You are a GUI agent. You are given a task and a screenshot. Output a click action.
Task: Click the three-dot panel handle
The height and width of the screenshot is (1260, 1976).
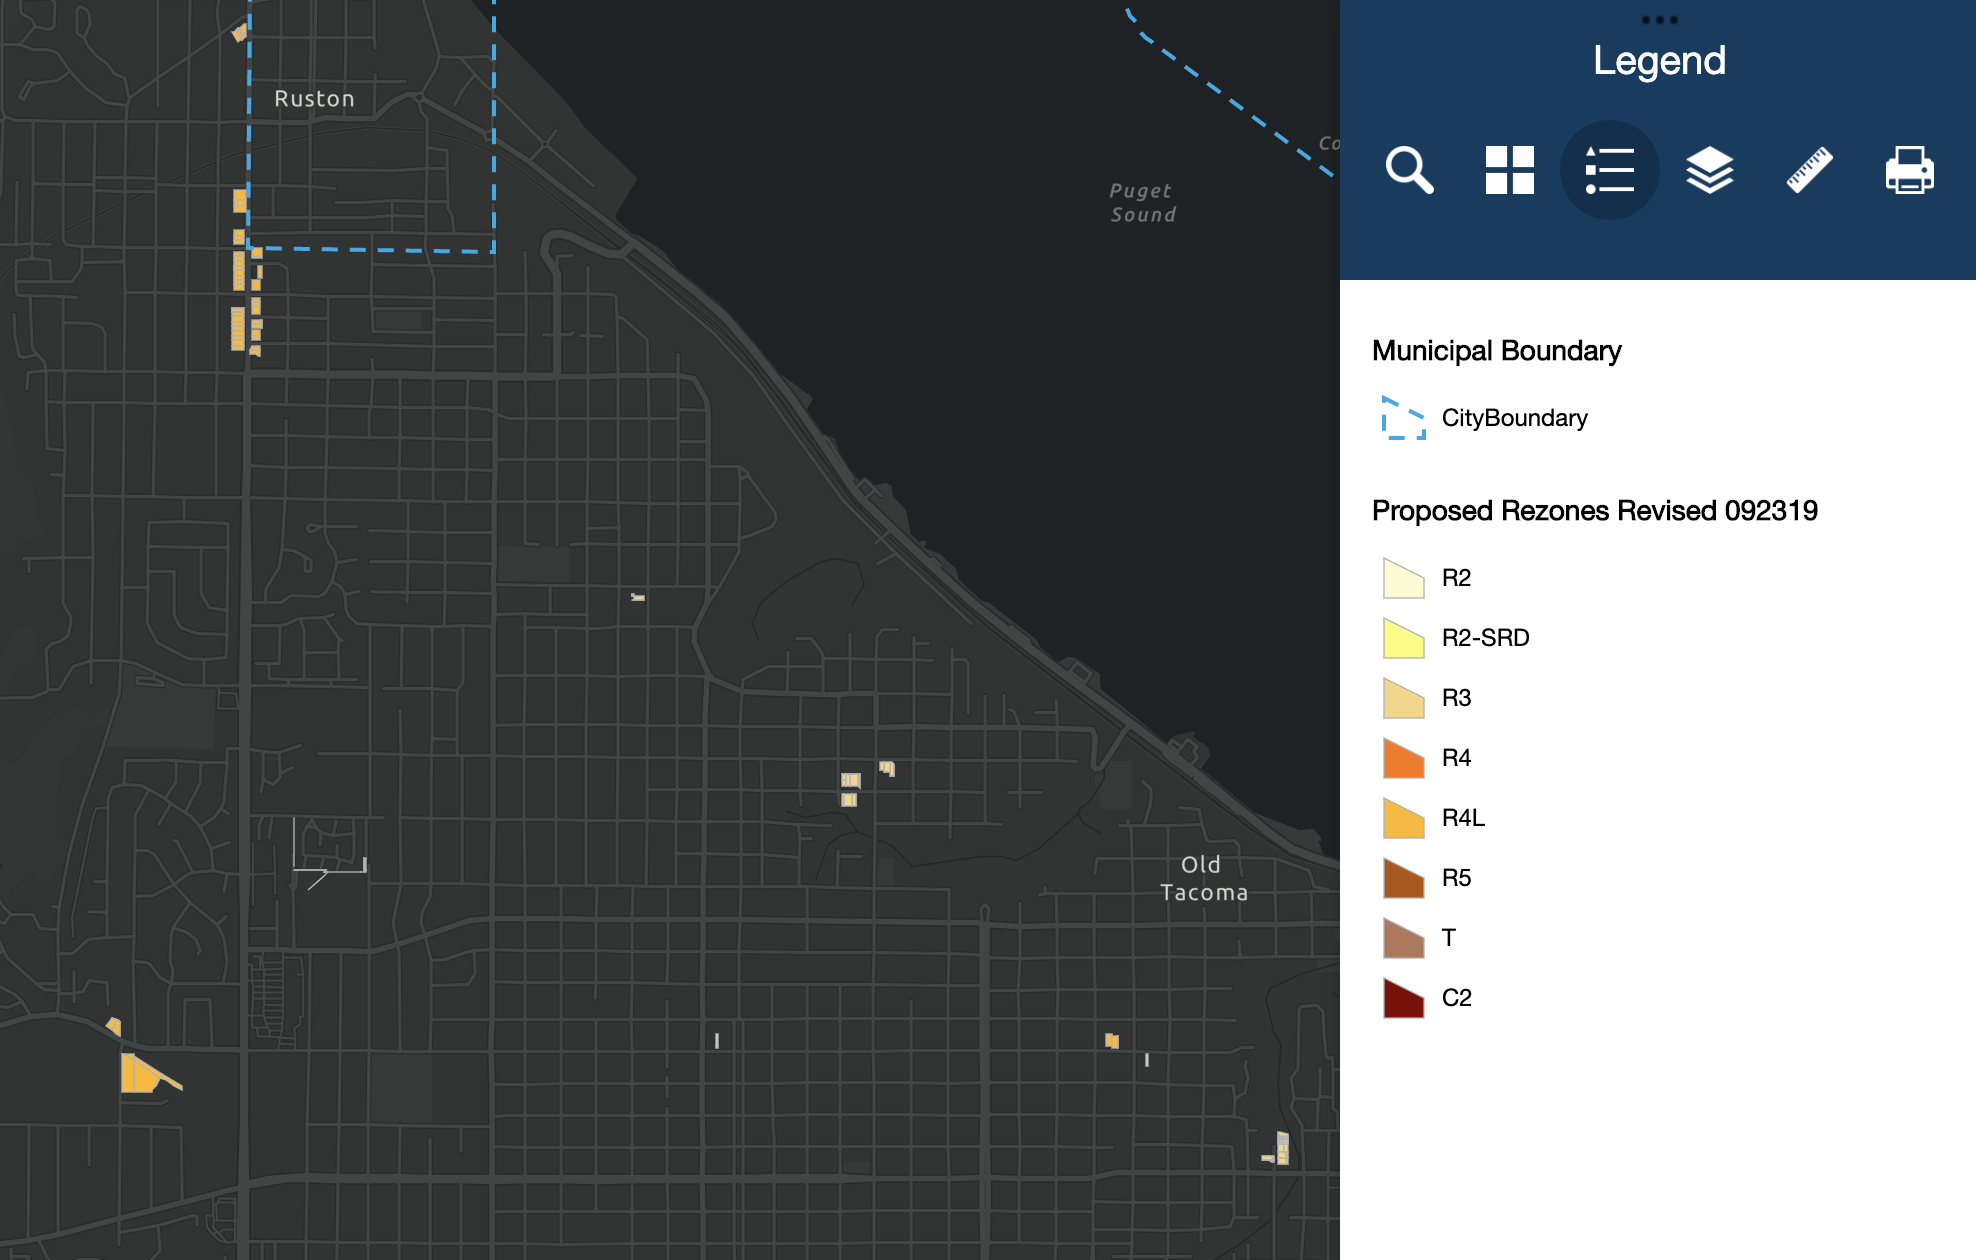[1659, 20]
